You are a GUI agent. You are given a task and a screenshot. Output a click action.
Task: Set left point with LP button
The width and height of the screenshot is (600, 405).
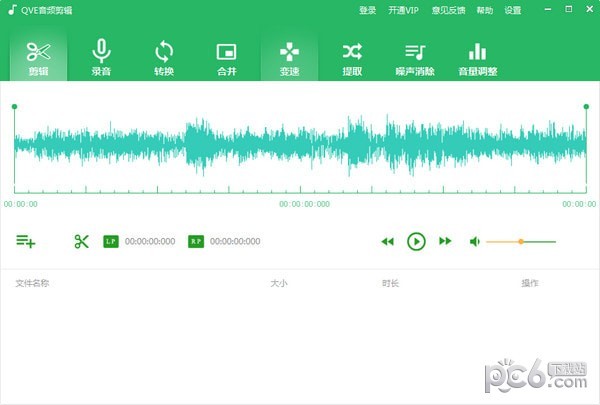pyautogui.click(x=111, y=241)
